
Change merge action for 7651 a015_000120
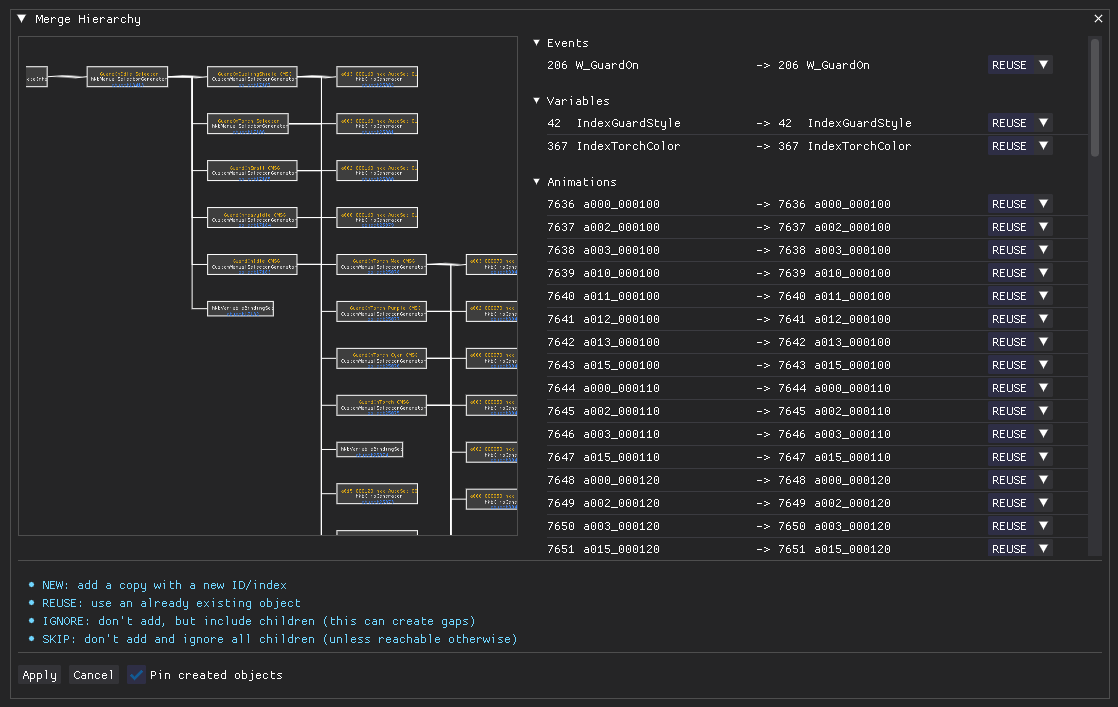pyautogui.click(x=1019, y=549)
